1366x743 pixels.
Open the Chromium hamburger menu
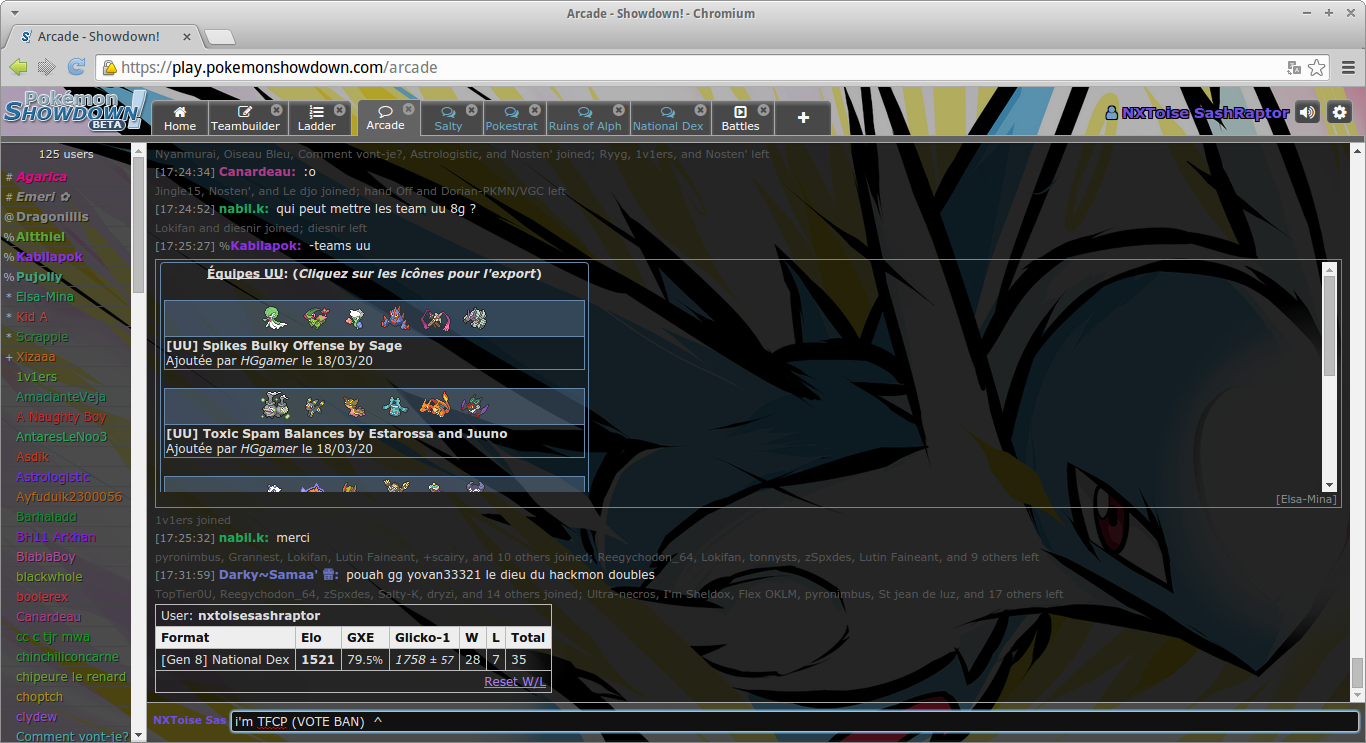click(x=1348, y=68)
